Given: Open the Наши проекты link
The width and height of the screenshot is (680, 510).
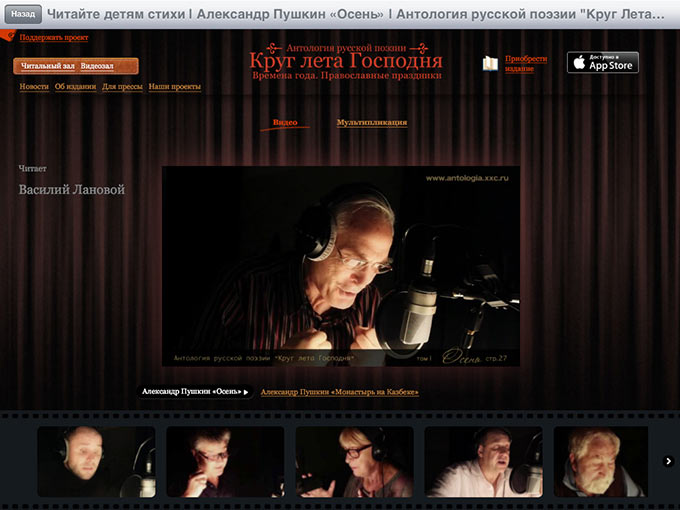Looking at the screenshot, I should pos(175,87).
